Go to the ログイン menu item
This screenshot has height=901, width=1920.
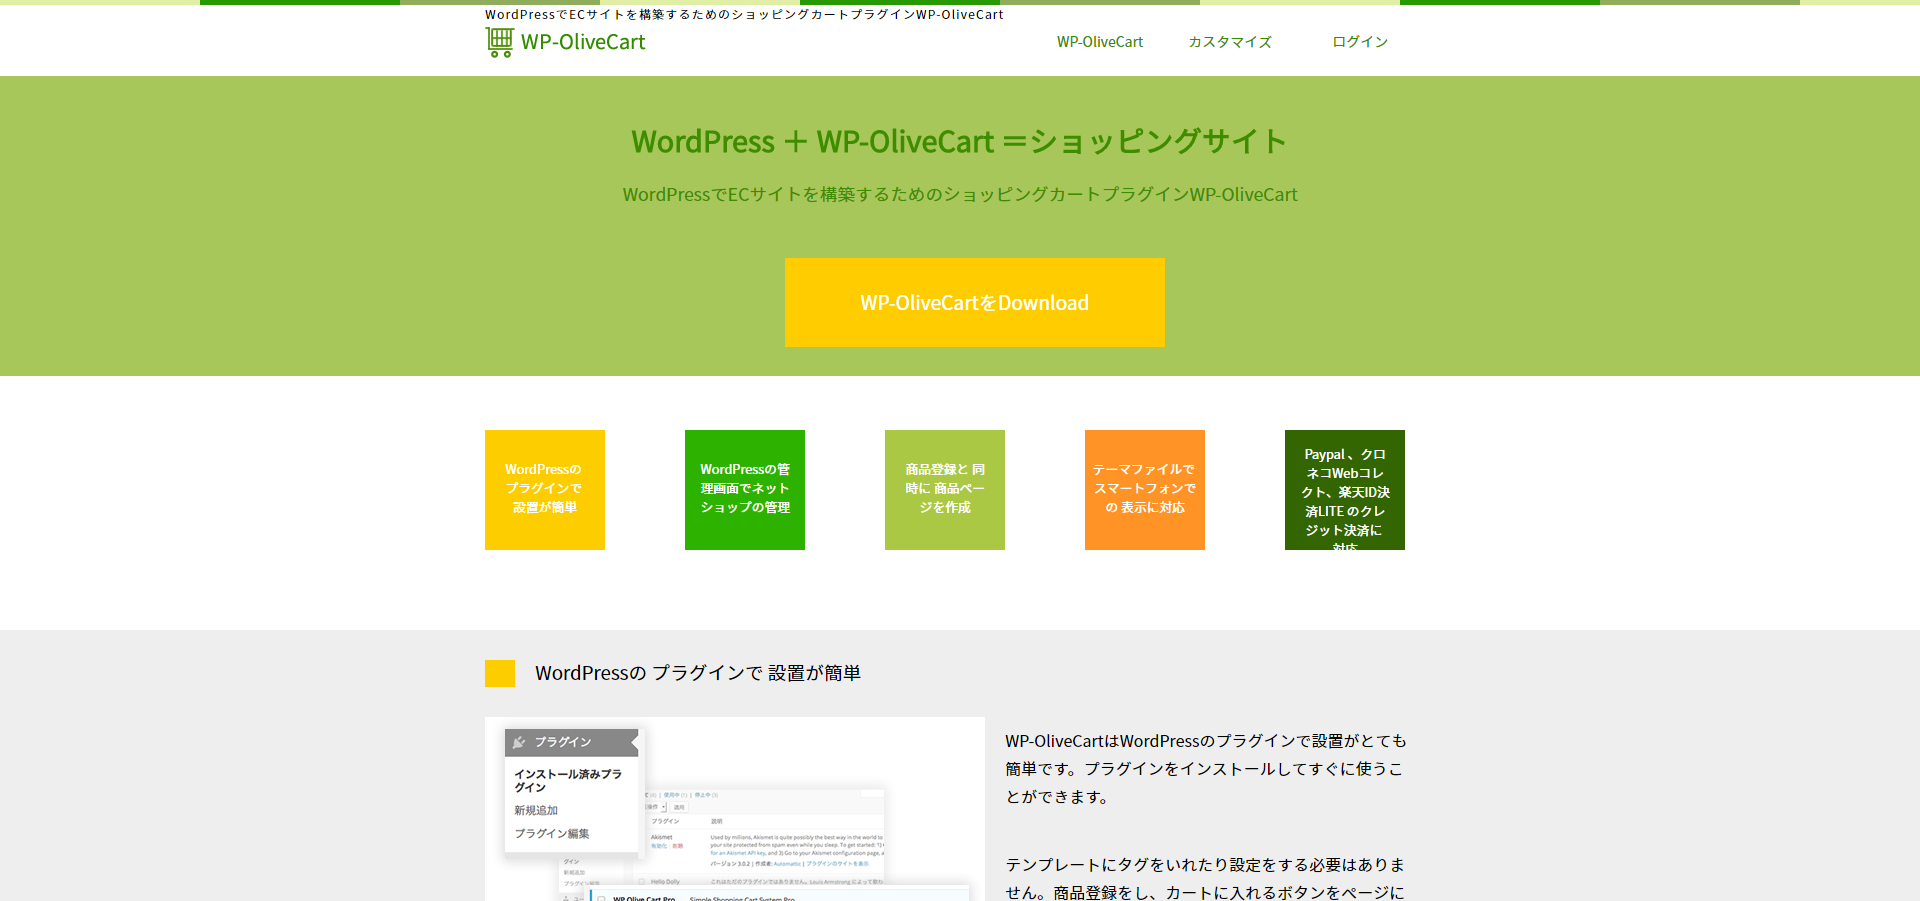[1360, 42]
